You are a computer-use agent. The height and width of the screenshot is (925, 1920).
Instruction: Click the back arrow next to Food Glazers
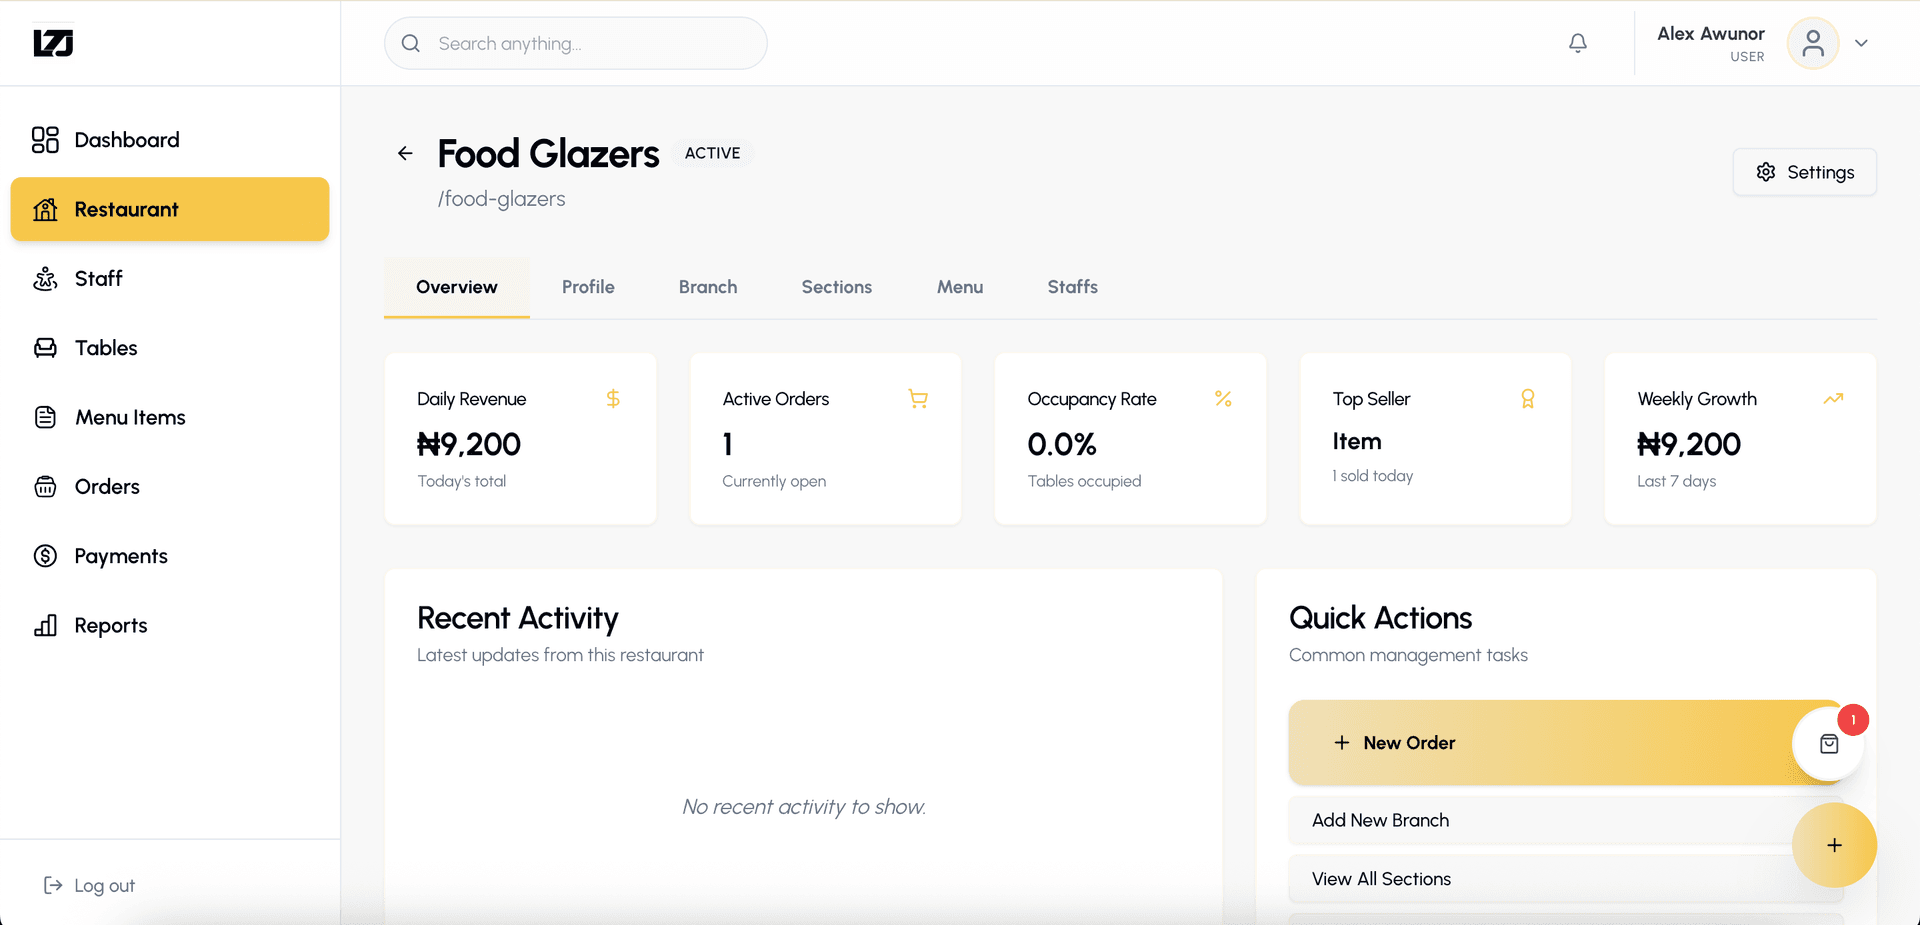point(405,153)
